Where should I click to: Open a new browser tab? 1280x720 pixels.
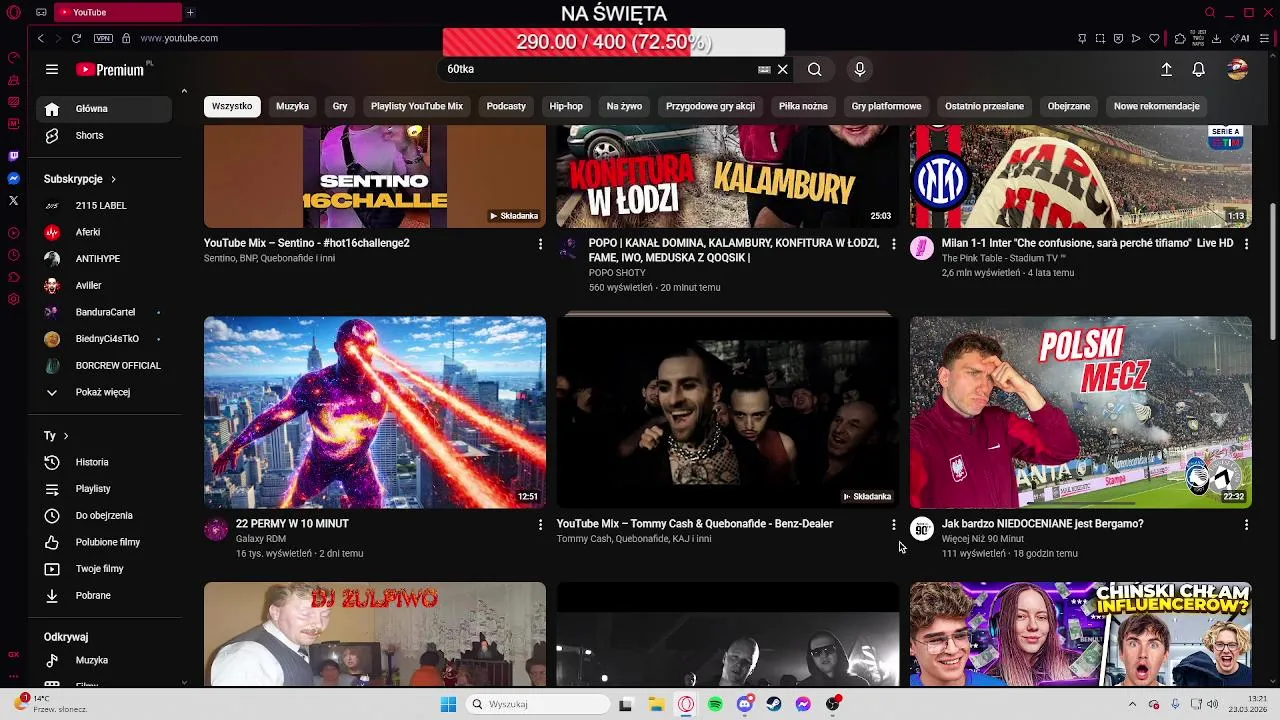point(190,12)
